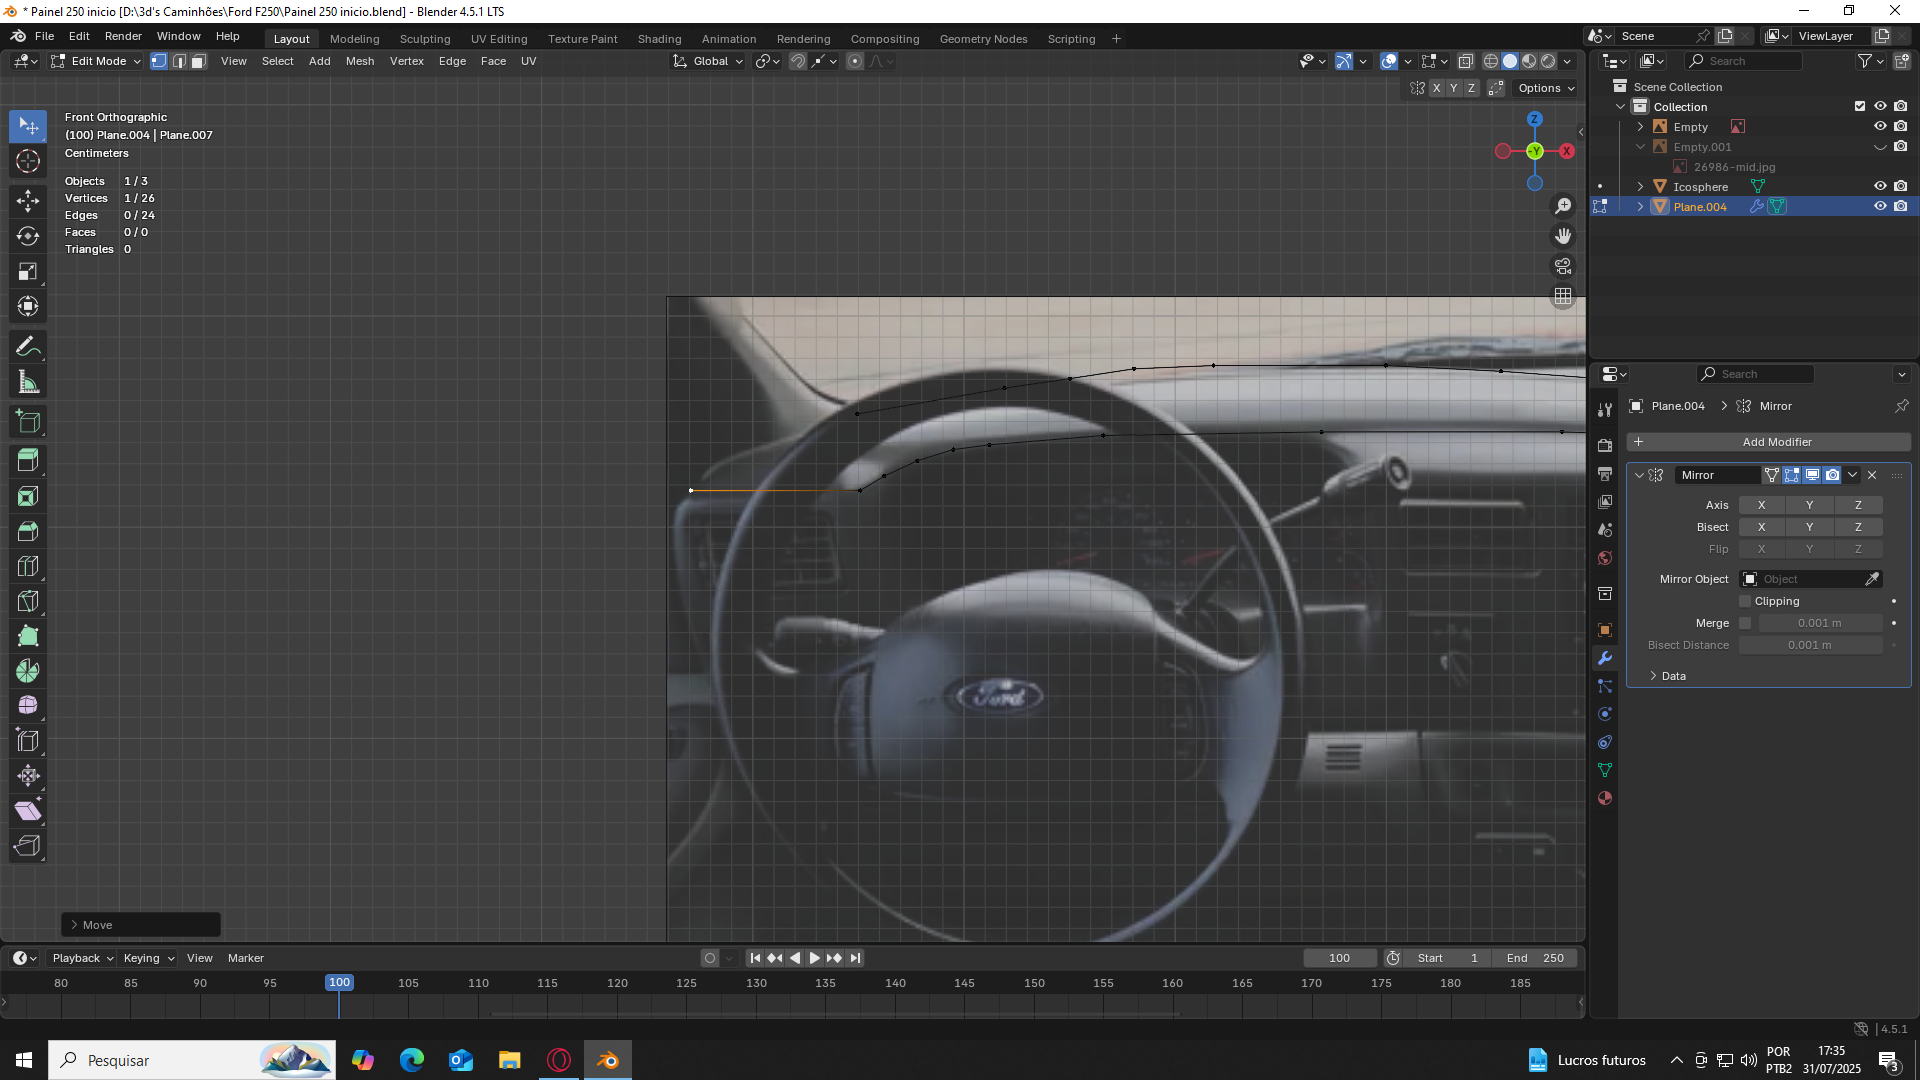Select the Measure tool
Viewport: 1920px width, 1080px height.
pyautogui.click(x=28, y=382)
